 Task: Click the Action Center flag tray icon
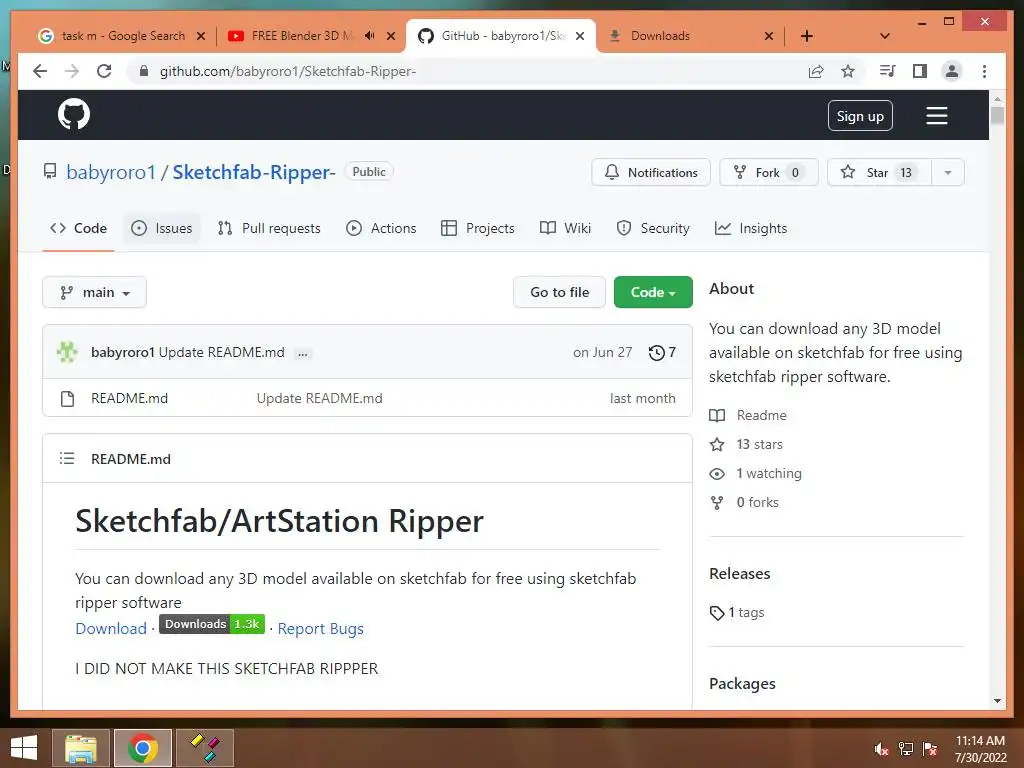[x=930, y=749]
